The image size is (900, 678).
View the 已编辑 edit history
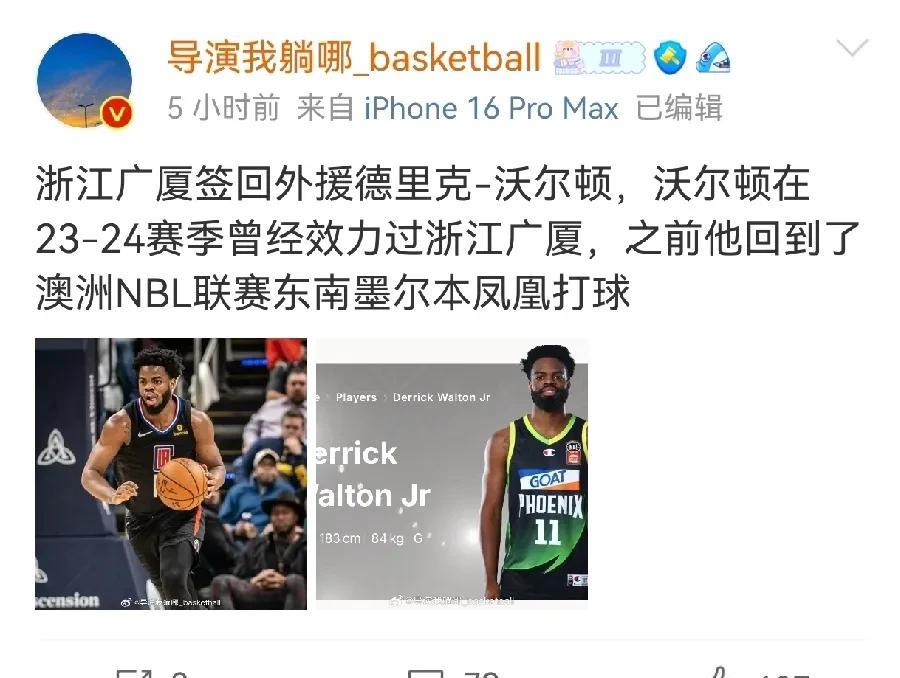(x=679, y=109)
